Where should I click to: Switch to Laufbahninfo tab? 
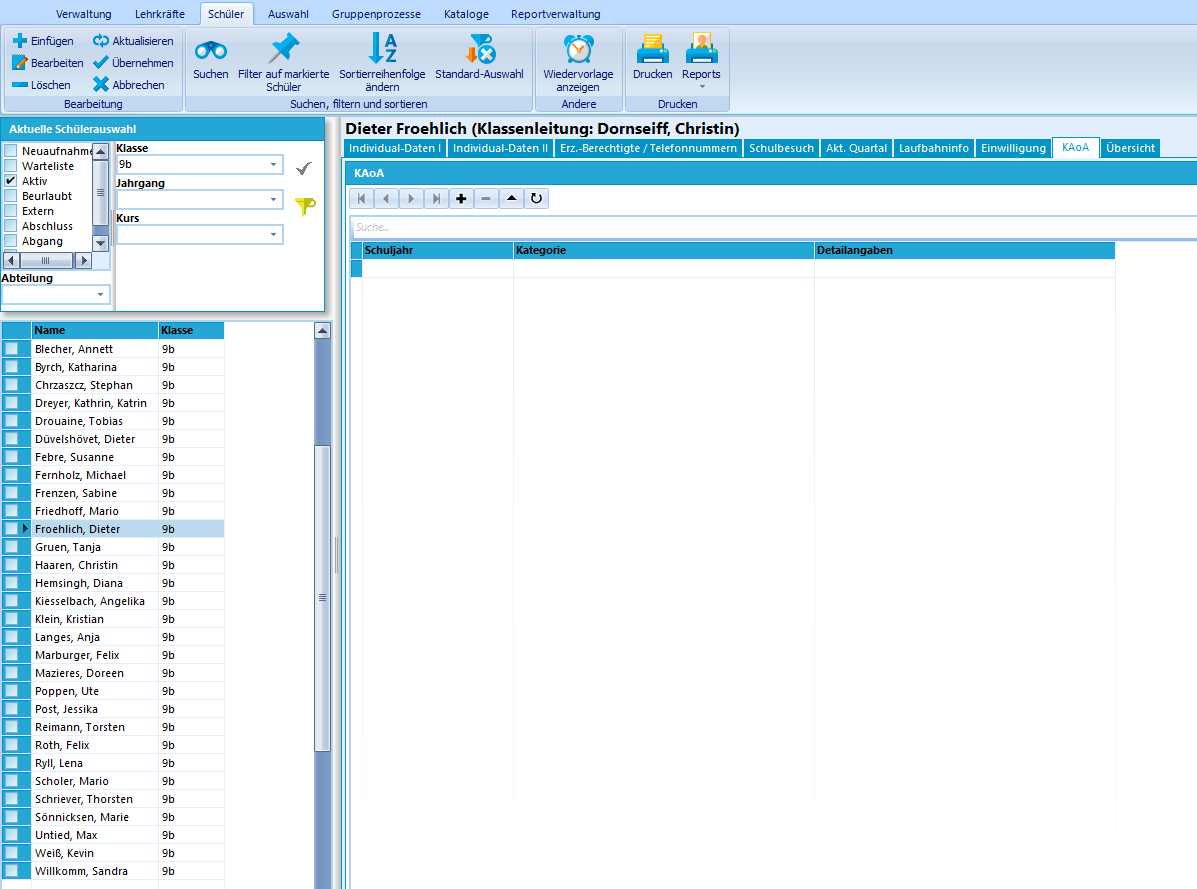934,148
